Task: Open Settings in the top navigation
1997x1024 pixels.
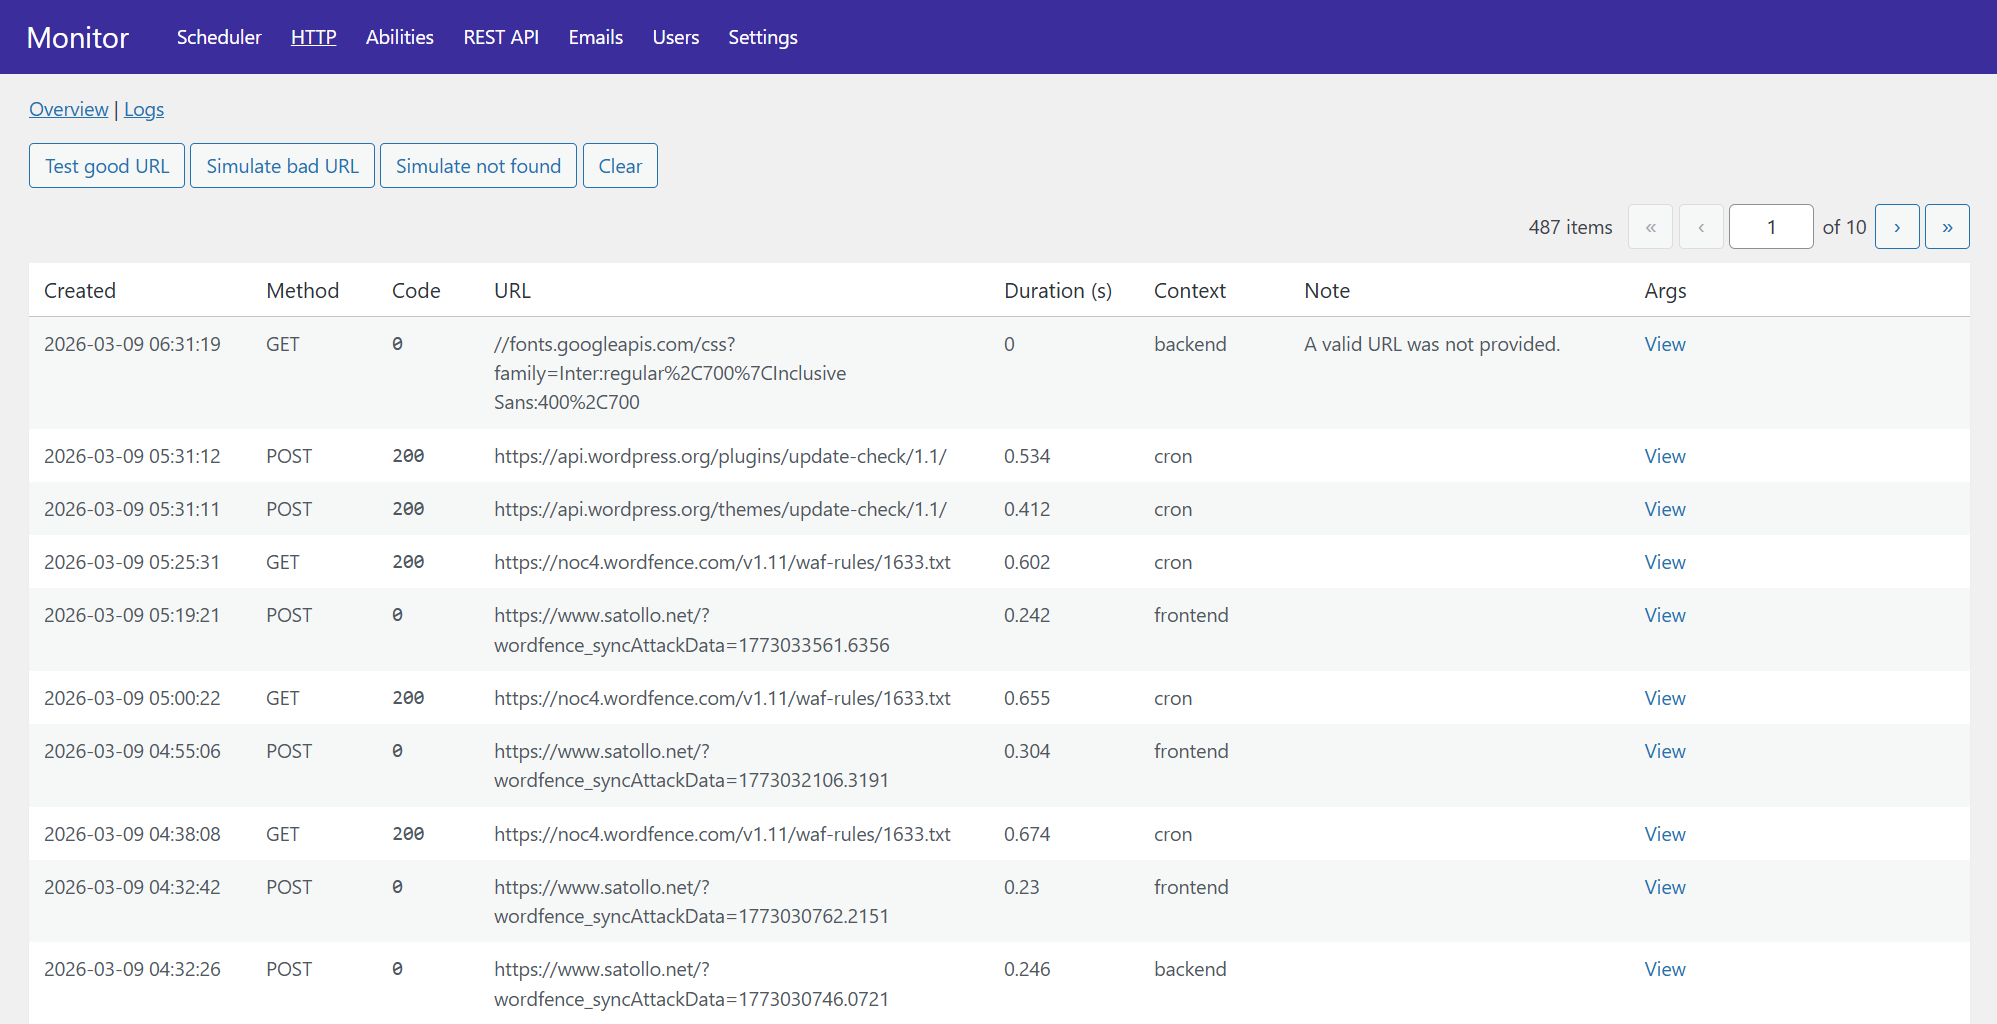Action: (x=762, y=37)
